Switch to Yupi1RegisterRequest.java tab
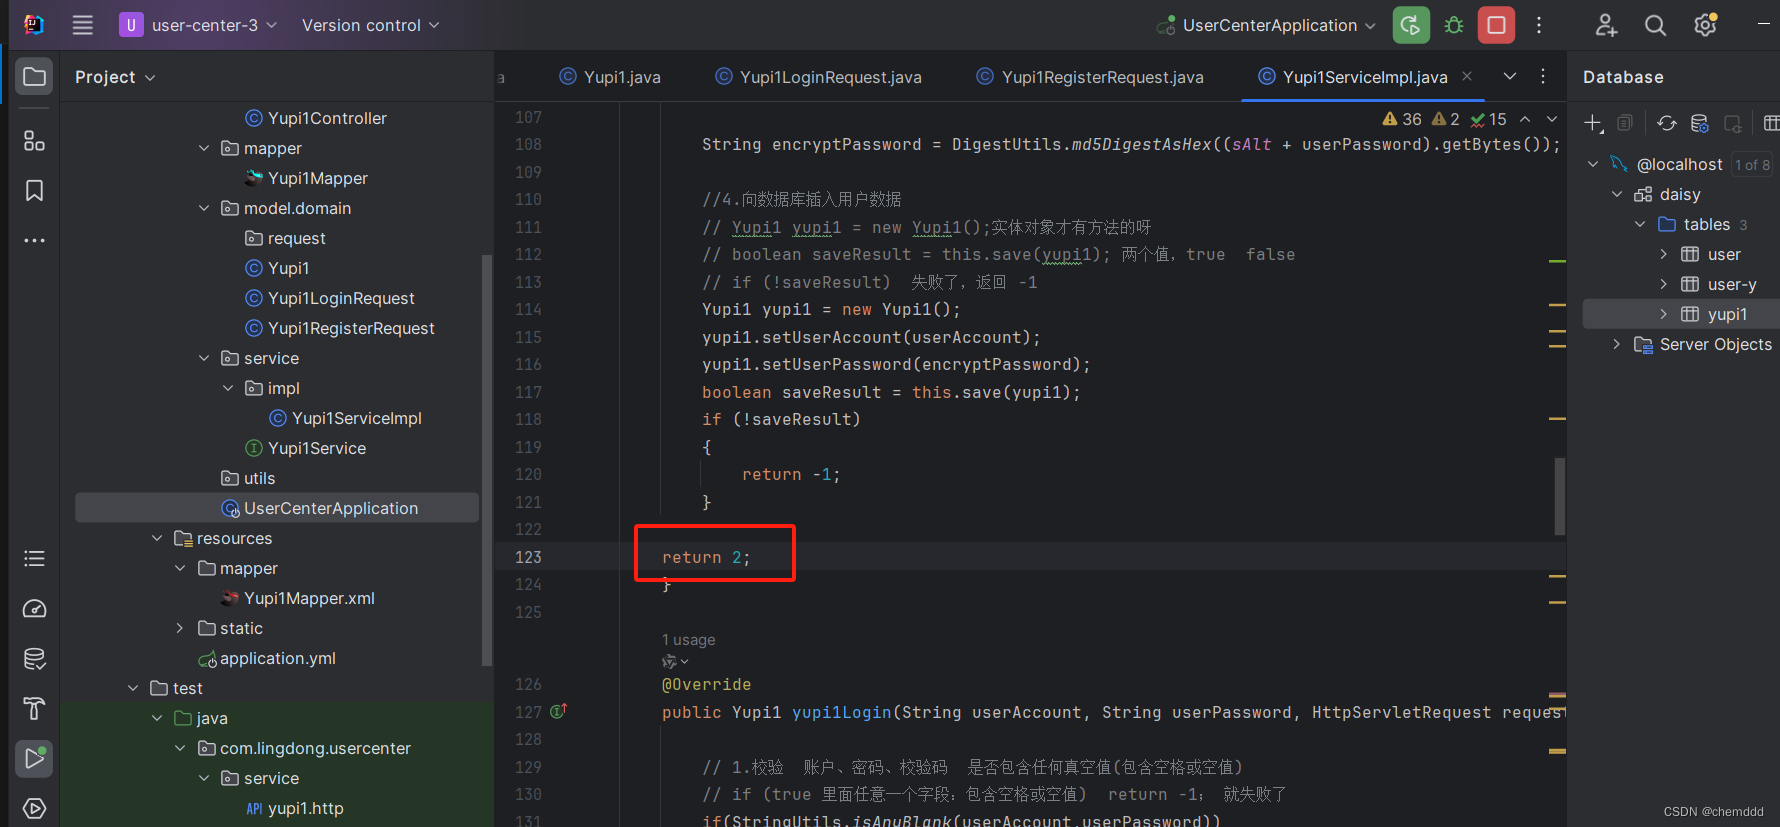The height and width of the screenshot is (827, 1780). (1090, 77)
